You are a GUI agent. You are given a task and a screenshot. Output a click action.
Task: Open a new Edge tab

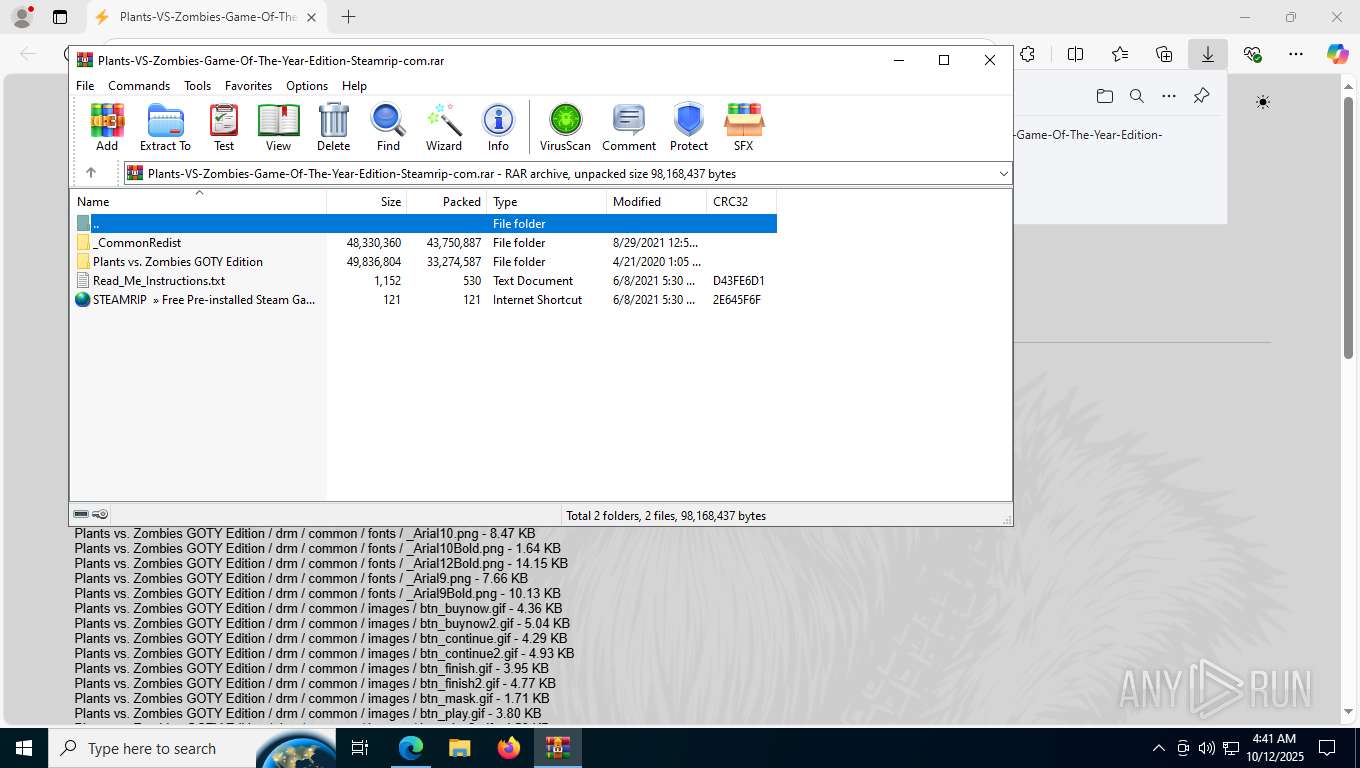(348, 17)
